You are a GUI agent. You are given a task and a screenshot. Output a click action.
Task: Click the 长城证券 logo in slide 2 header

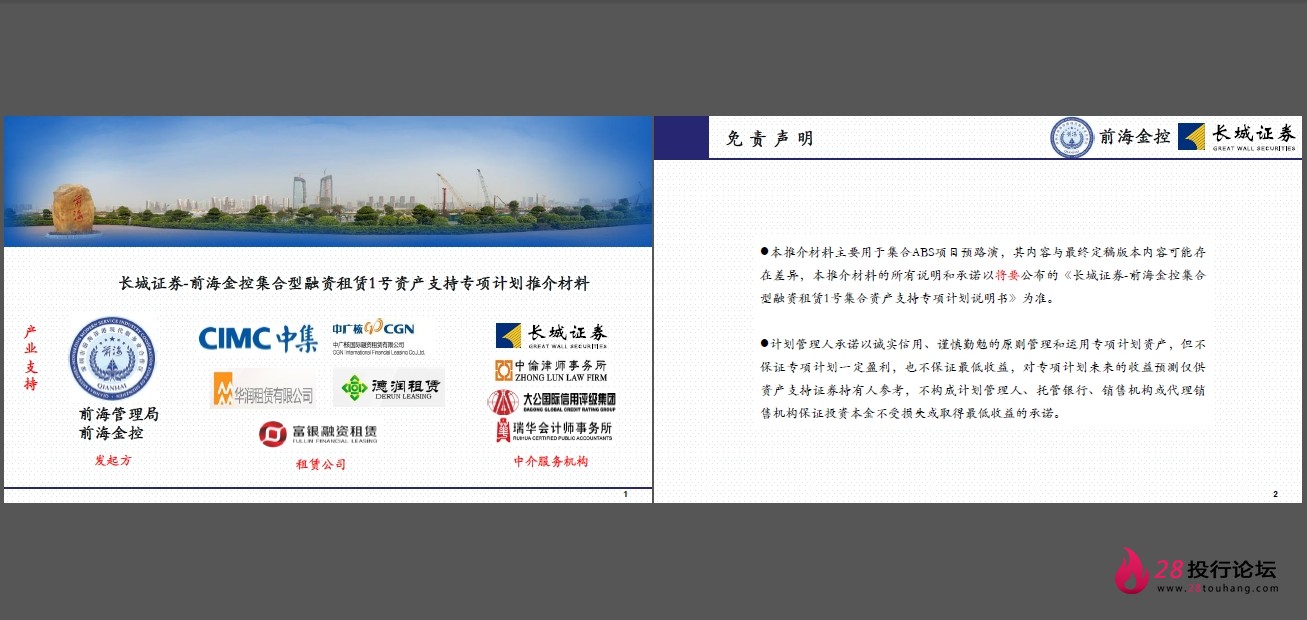pos(1237,136)
